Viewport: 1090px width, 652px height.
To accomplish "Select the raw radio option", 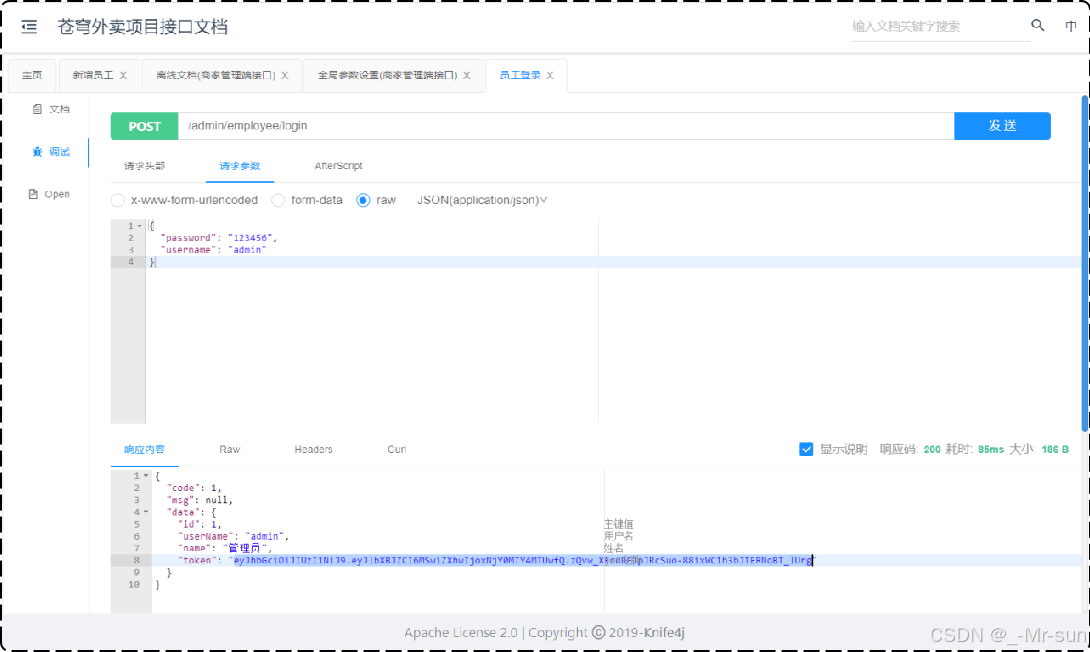I will click(x=363, y=200).
